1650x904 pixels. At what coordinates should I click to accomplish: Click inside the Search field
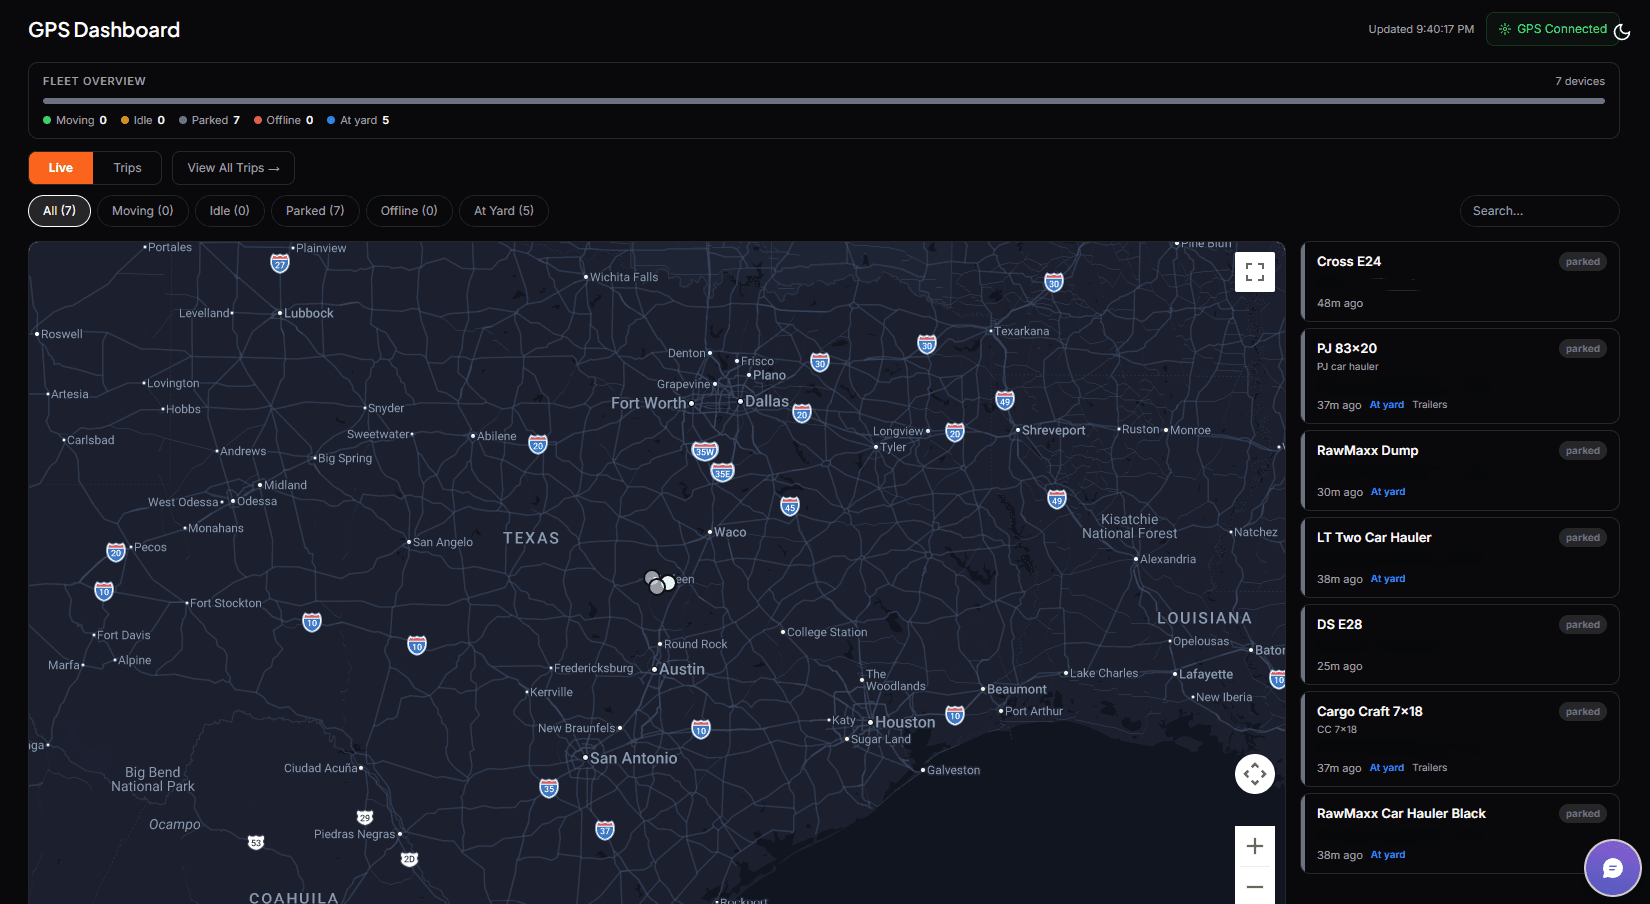click(1539, 211)
